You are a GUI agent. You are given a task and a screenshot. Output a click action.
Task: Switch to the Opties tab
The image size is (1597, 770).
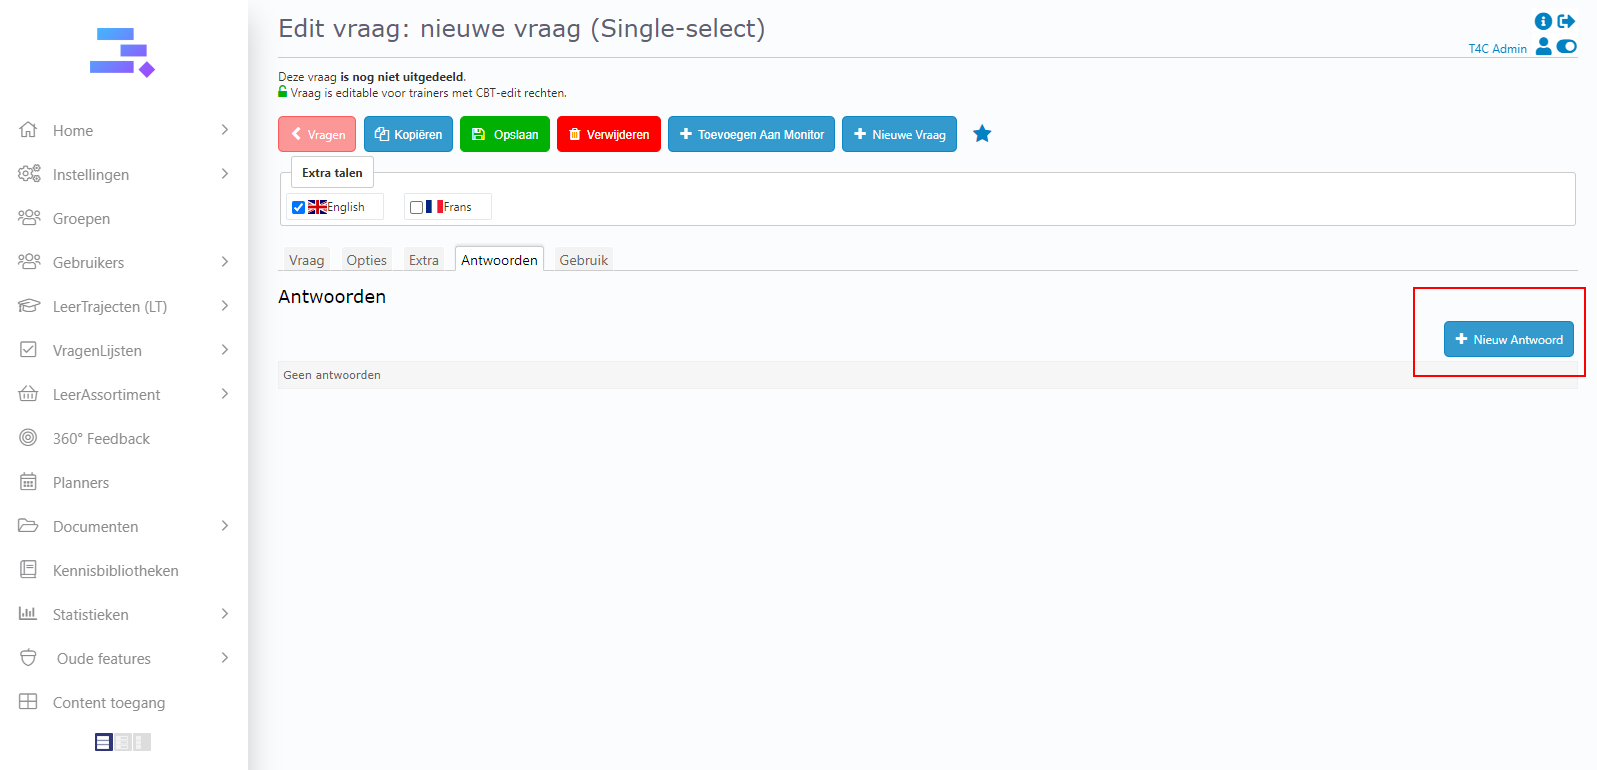click(x=366, y=260)
